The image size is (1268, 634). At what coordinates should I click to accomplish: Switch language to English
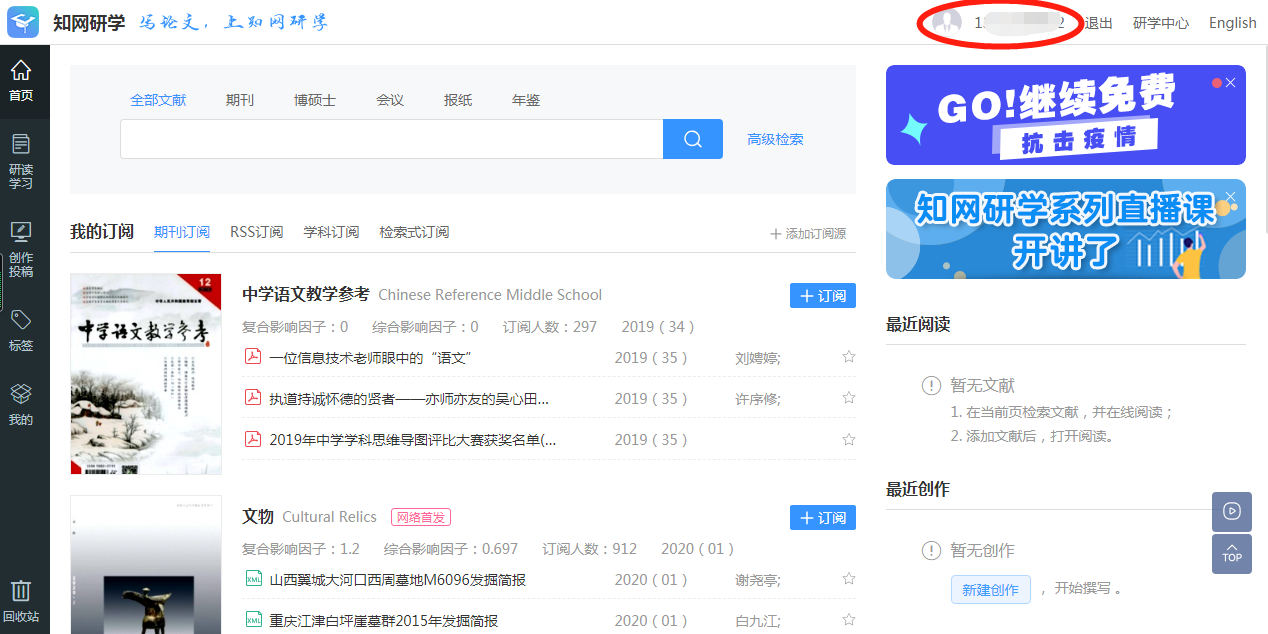coord(1233,23)
